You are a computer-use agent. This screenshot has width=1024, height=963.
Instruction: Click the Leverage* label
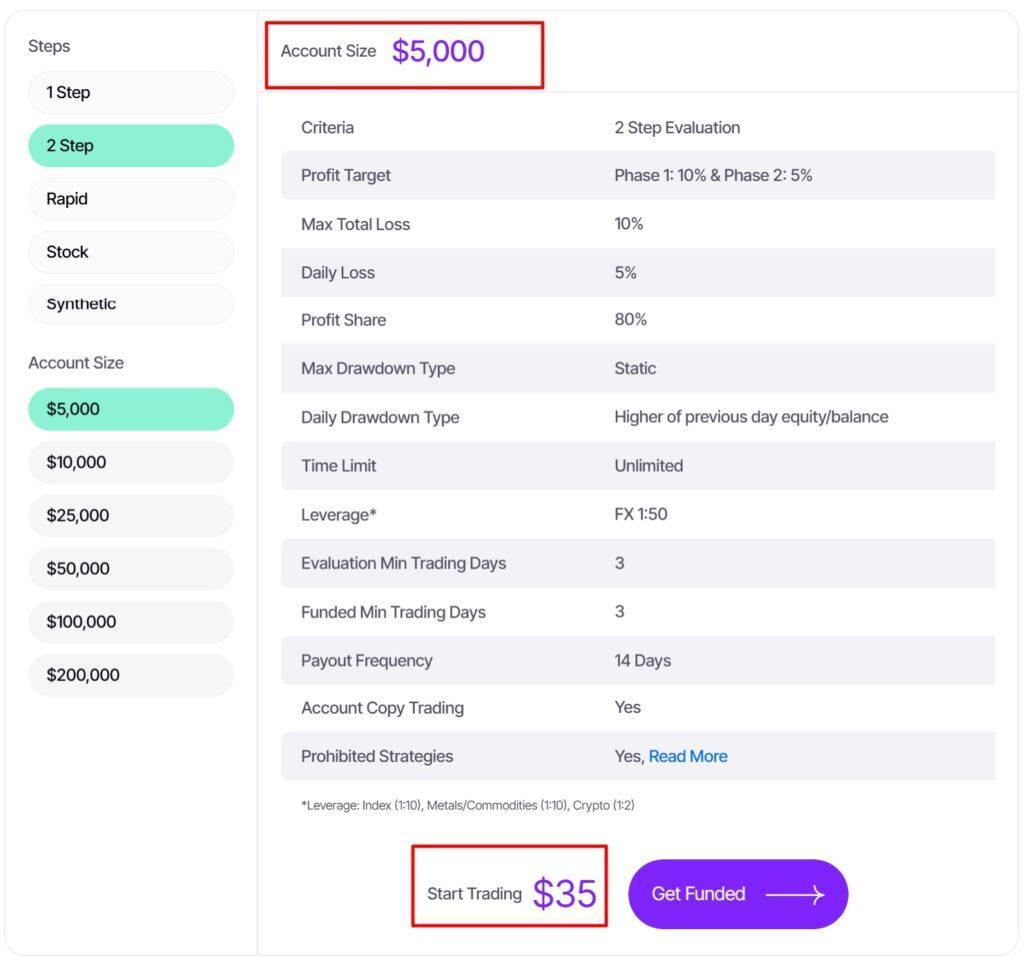[x=338, y=514]
